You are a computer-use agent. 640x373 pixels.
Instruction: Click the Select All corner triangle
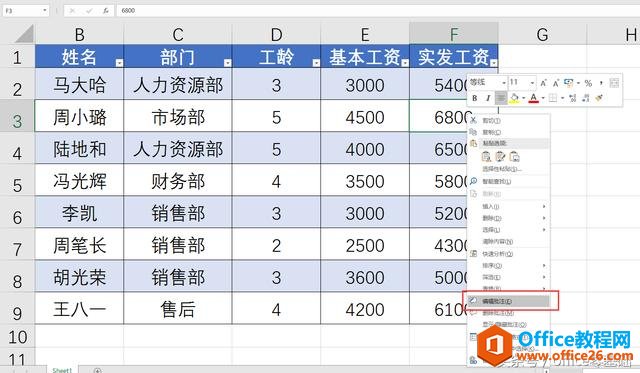[x=24, y=34]
